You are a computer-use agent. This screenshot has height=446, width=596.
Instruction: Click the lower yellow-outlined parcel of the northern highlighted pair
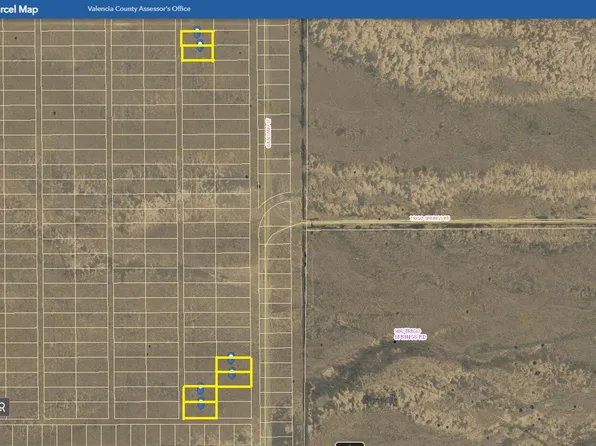click(x=197, y=53)
